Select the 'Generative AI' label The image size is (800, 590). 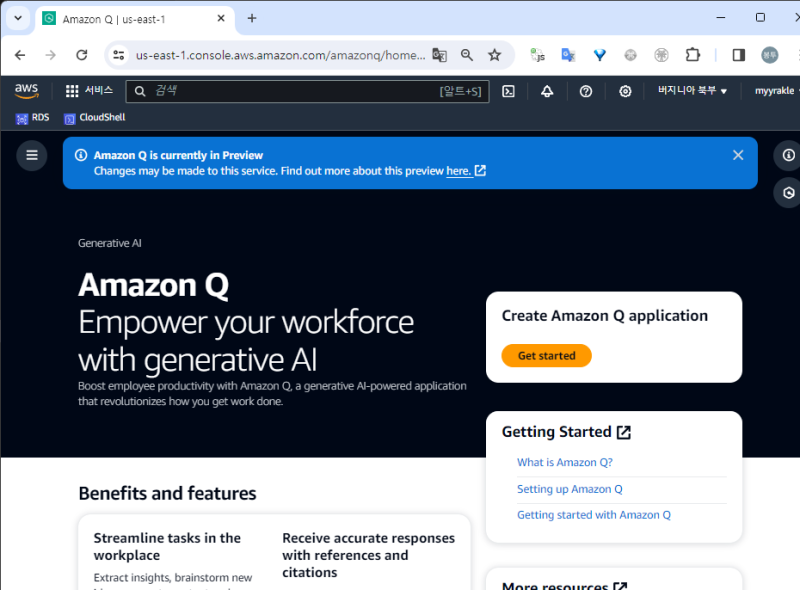click(x=110, y=243)
